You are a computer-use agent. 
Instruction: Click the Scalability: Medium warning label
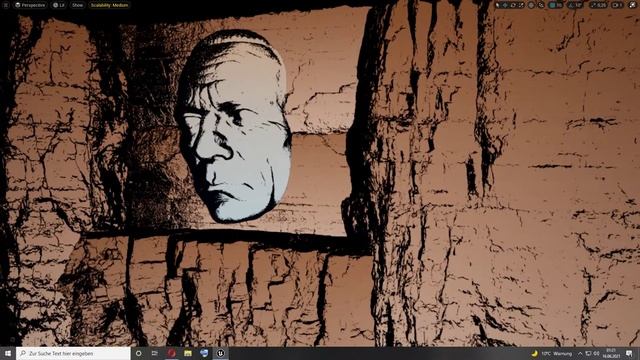click(109, 5)
